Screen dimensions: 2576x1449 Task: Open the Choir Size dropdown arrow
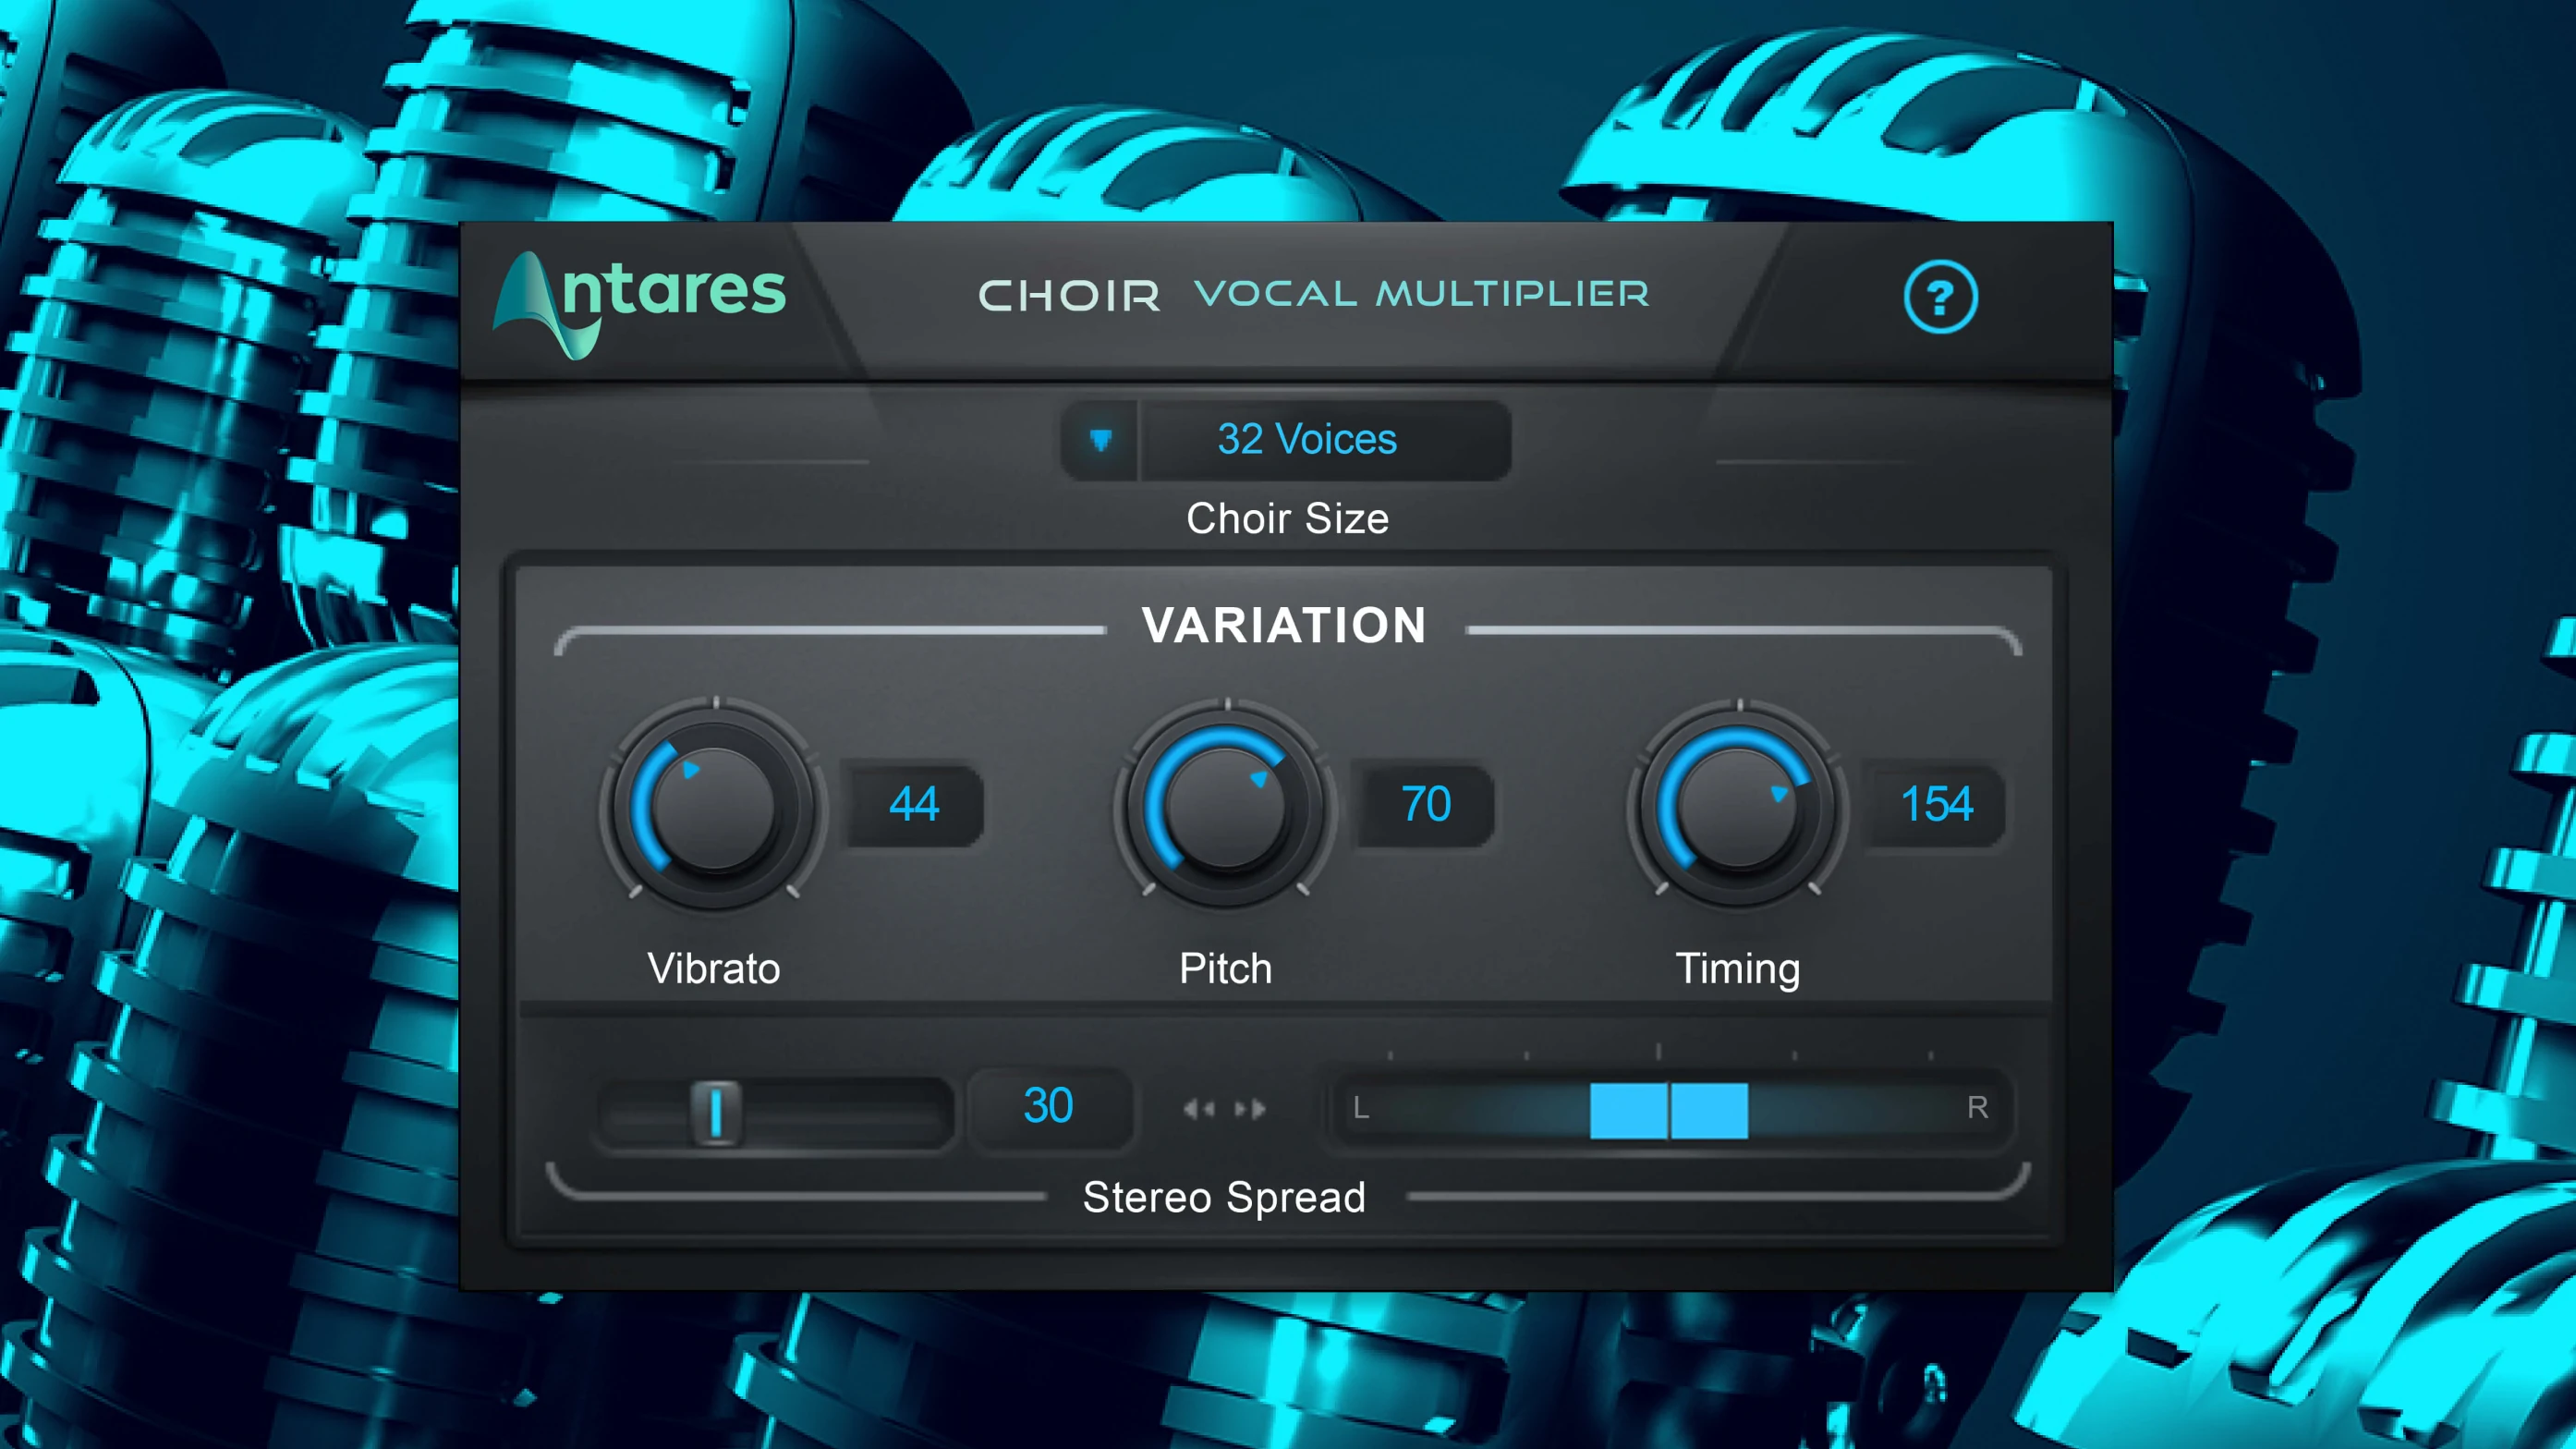(x=1100, y=440)
